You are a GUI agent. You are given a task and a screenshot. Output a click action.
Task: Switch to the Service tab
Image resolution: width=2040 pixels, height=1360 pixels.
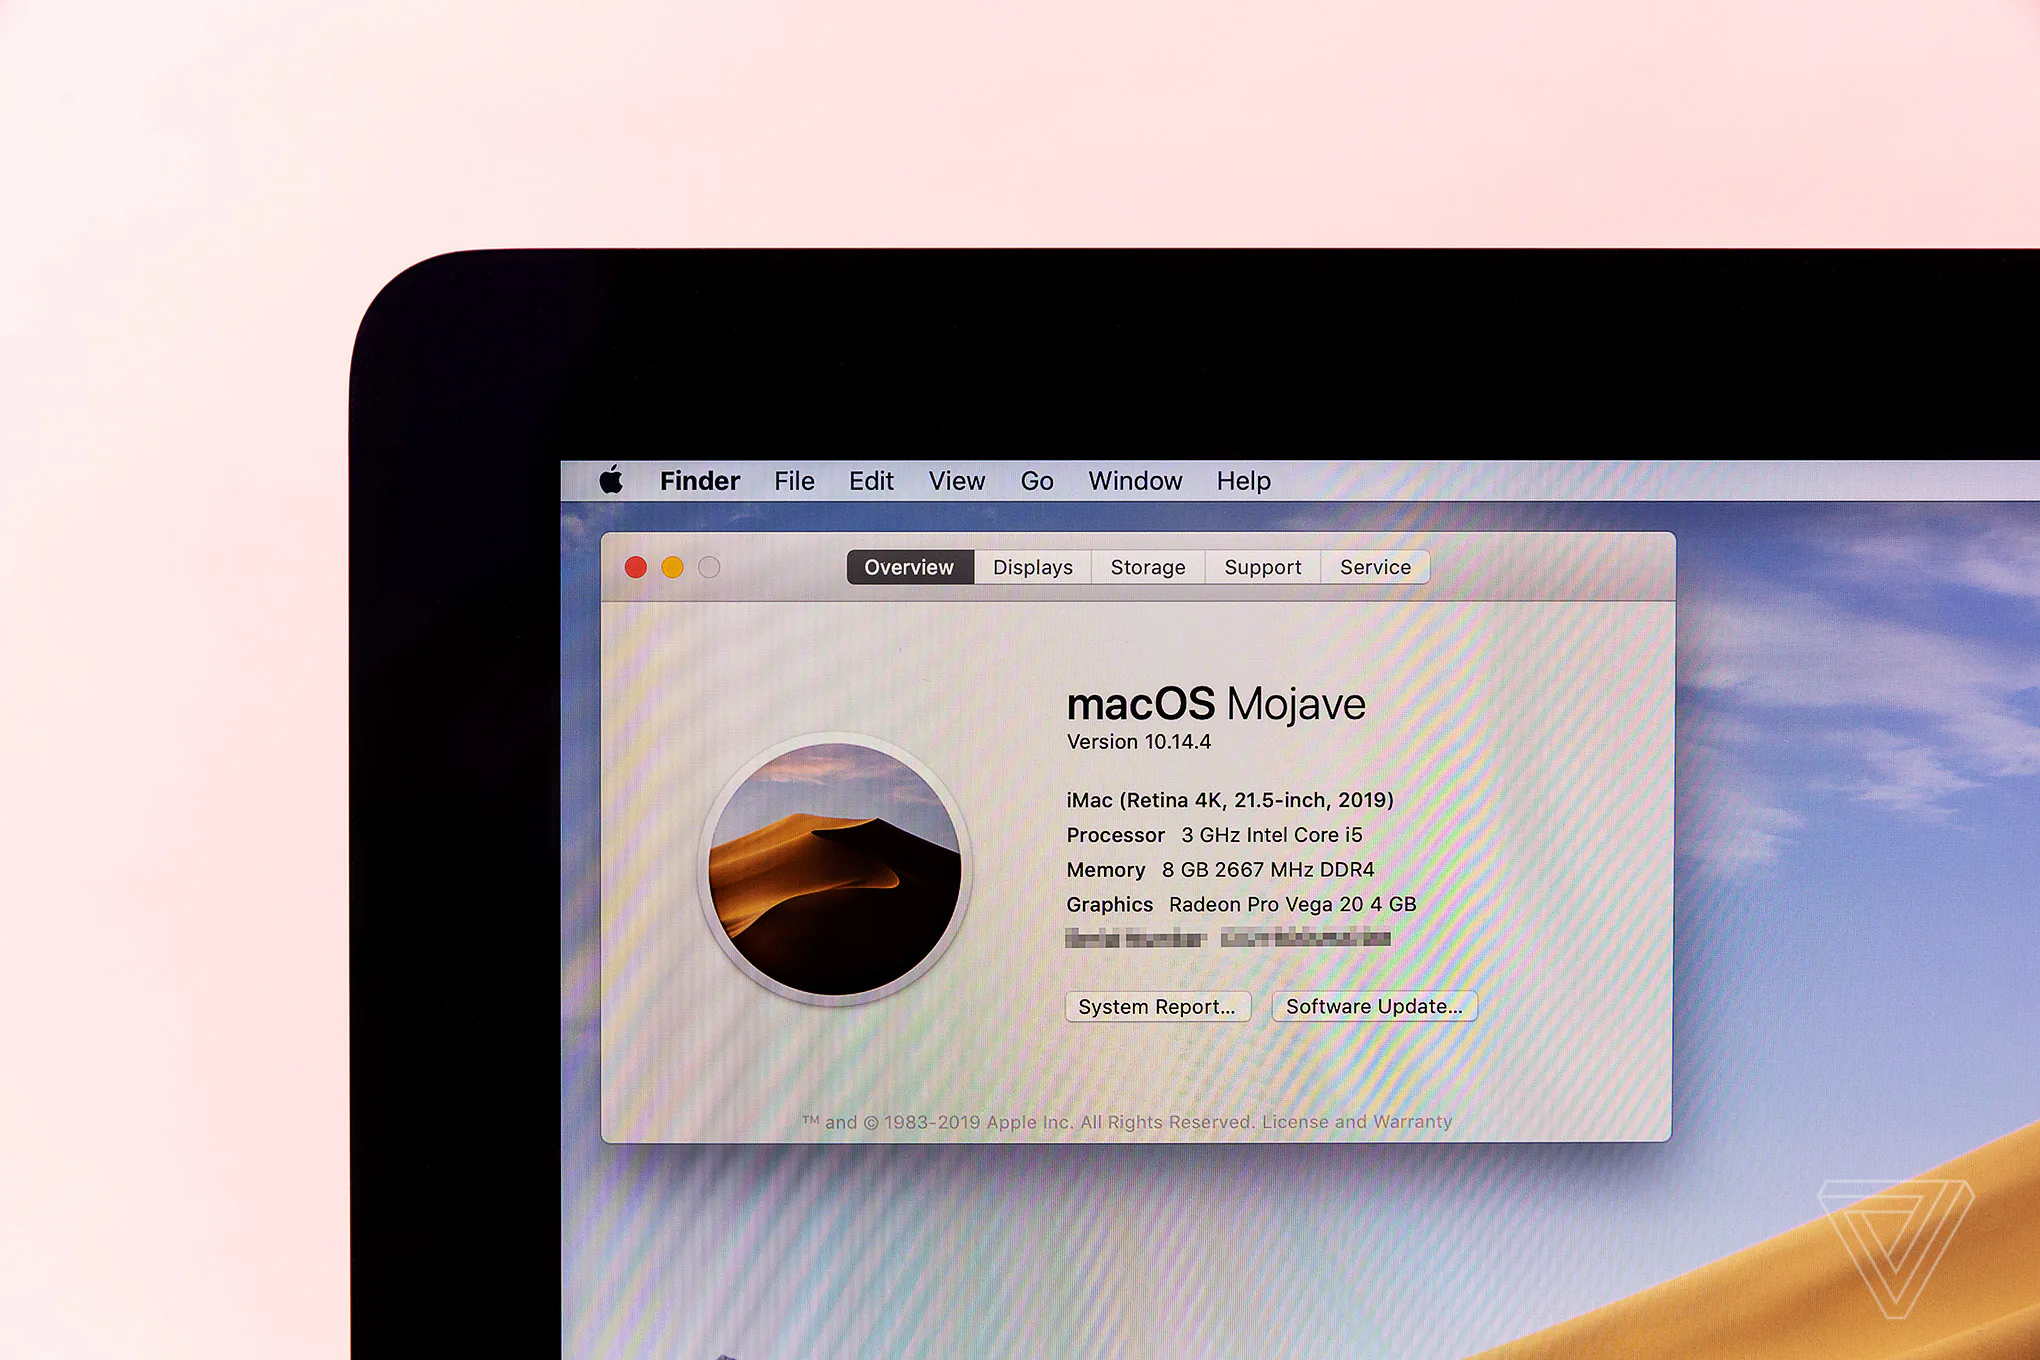(1375, 567)
